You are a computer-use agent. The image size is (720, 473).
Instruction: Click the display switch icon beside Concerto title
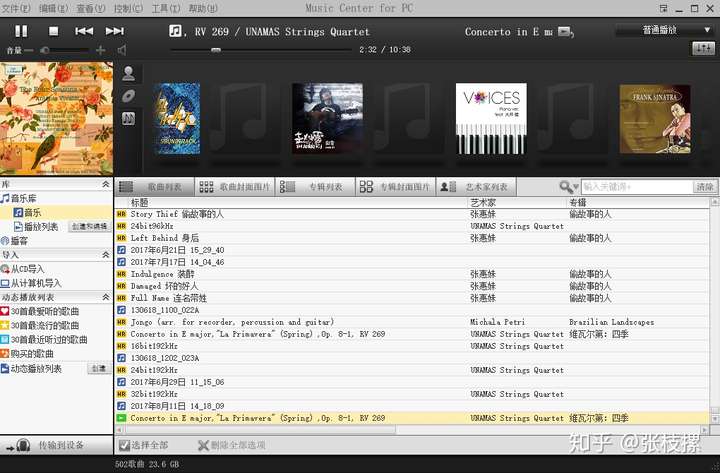[565, 32]
